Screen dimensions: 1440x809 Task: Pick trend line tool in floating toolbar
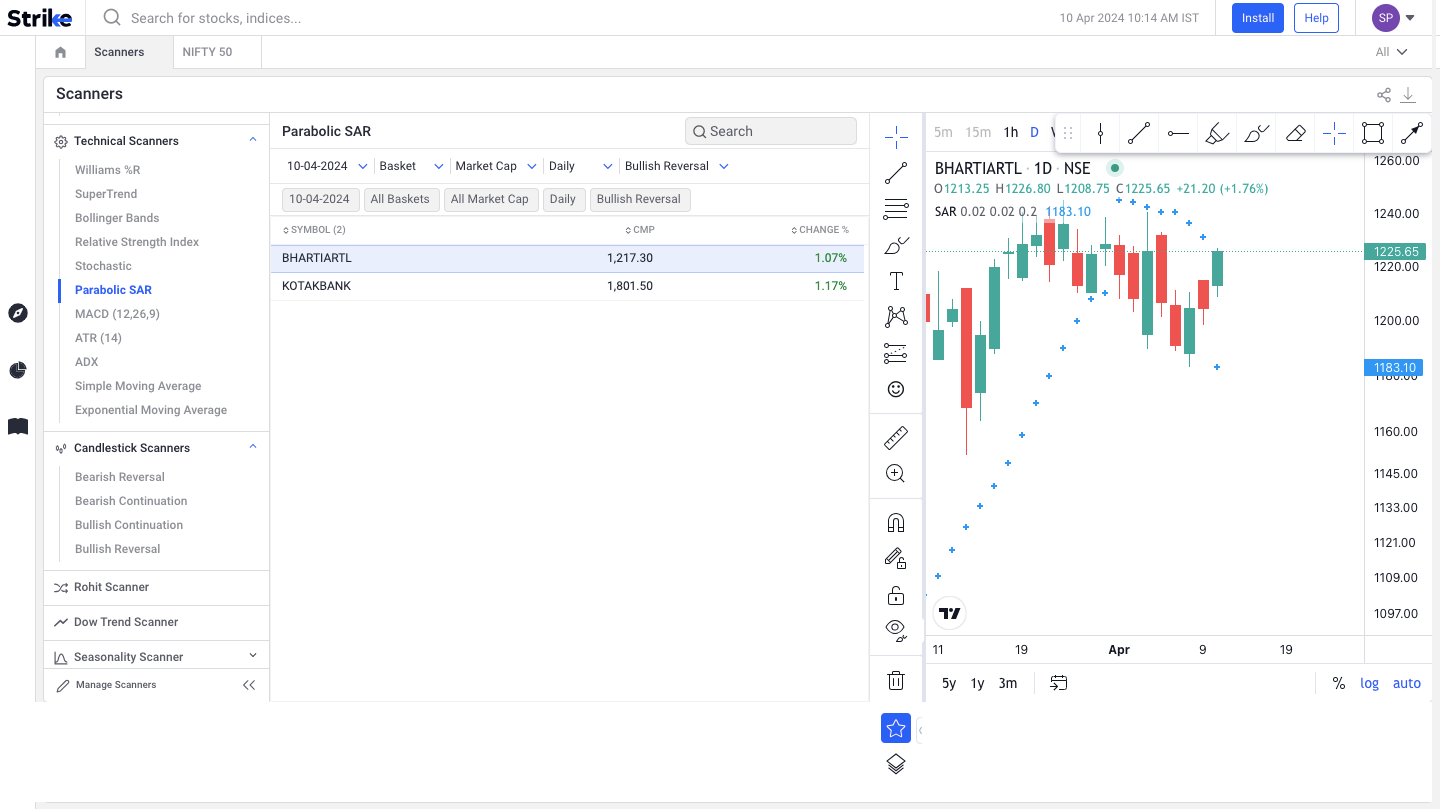[x=1139, y=133]
